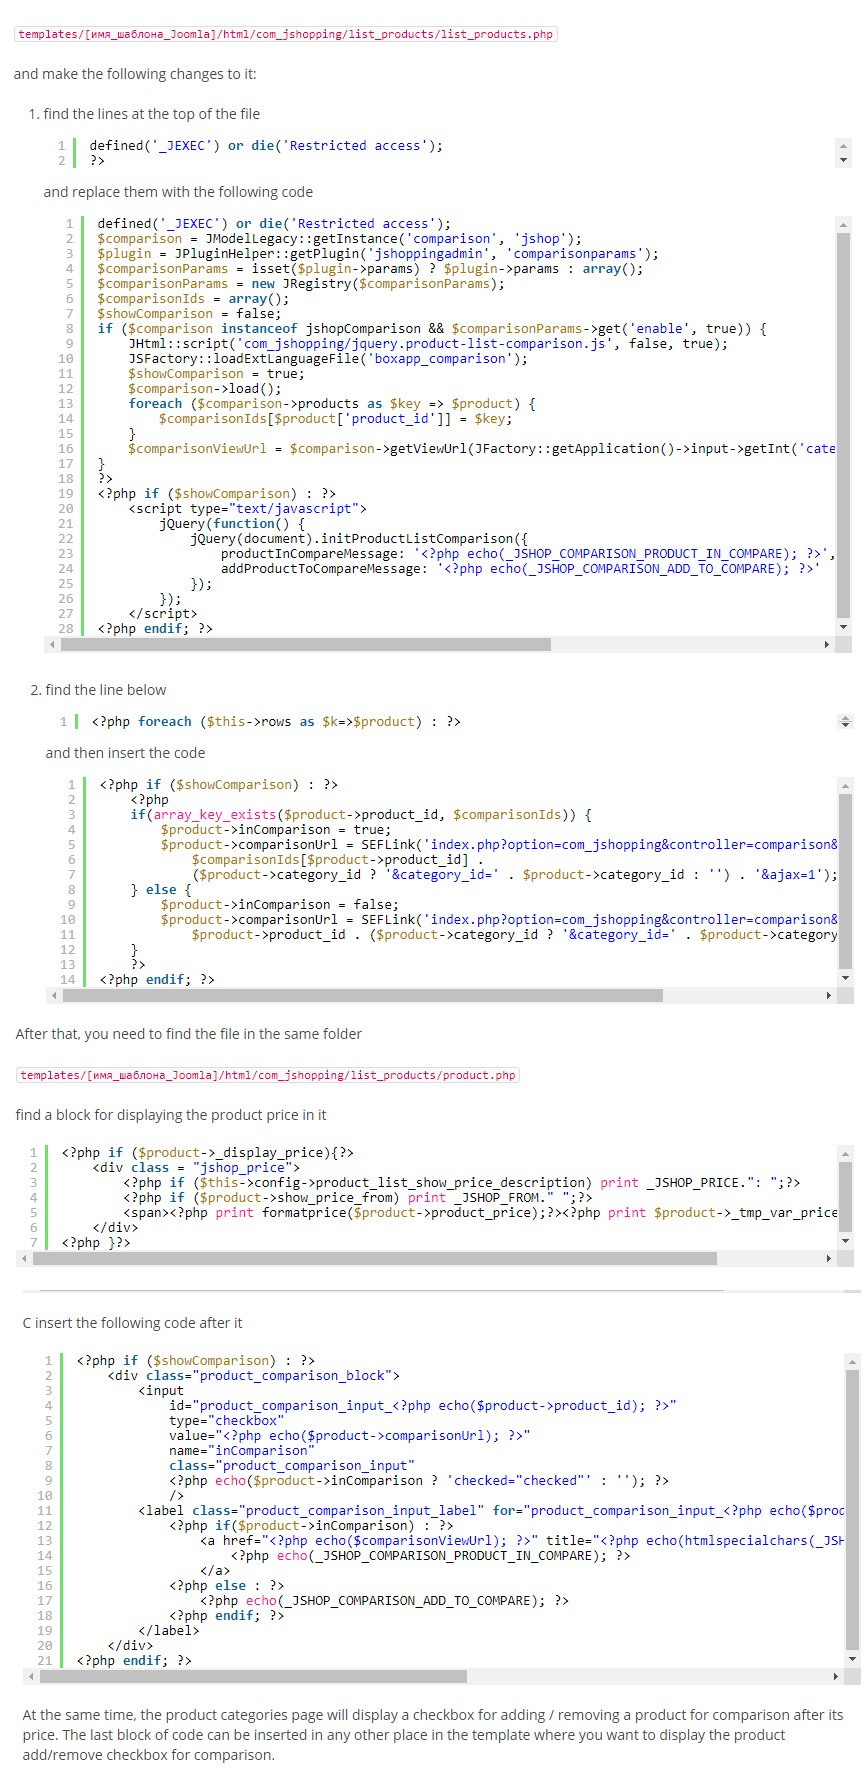Click the 'find a block for displaying the product price' text

pos(171,1115)
